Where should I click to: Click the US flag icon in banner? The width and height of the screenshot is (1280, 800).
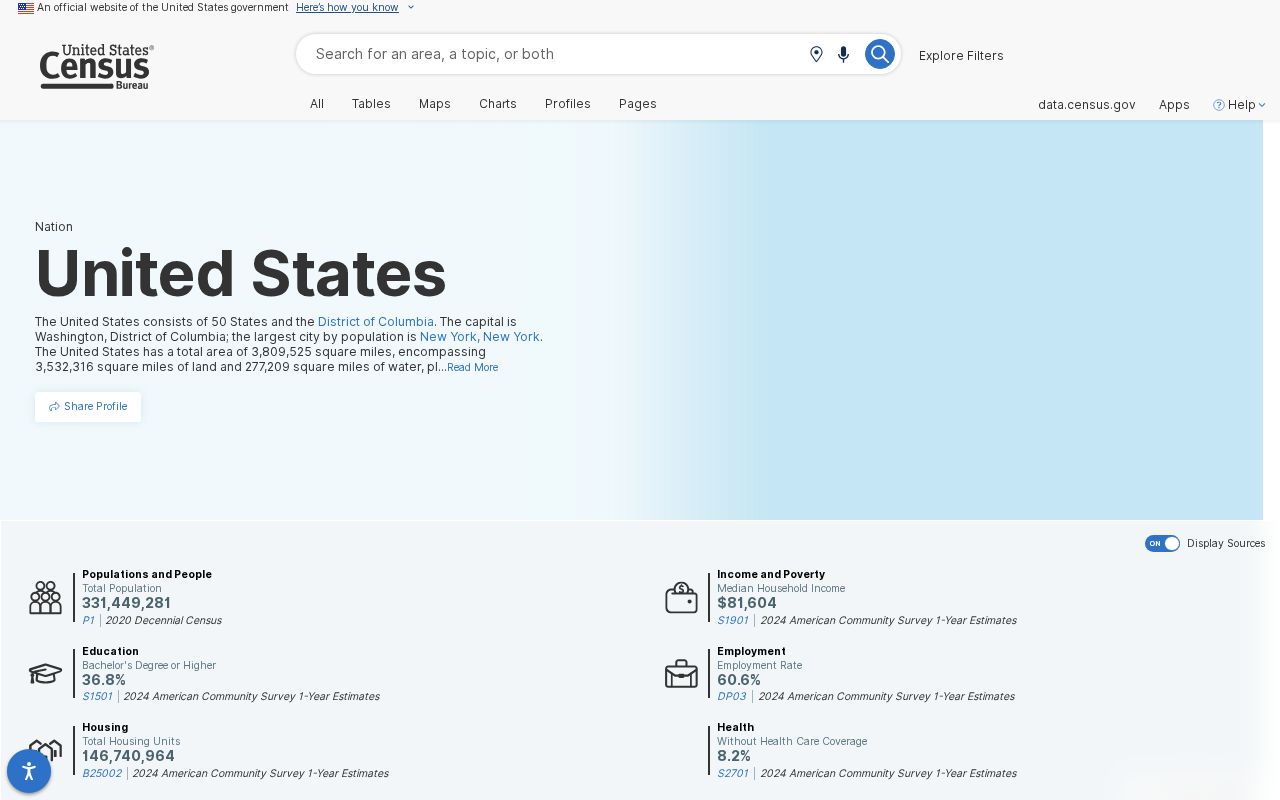(x=26, y=8)
